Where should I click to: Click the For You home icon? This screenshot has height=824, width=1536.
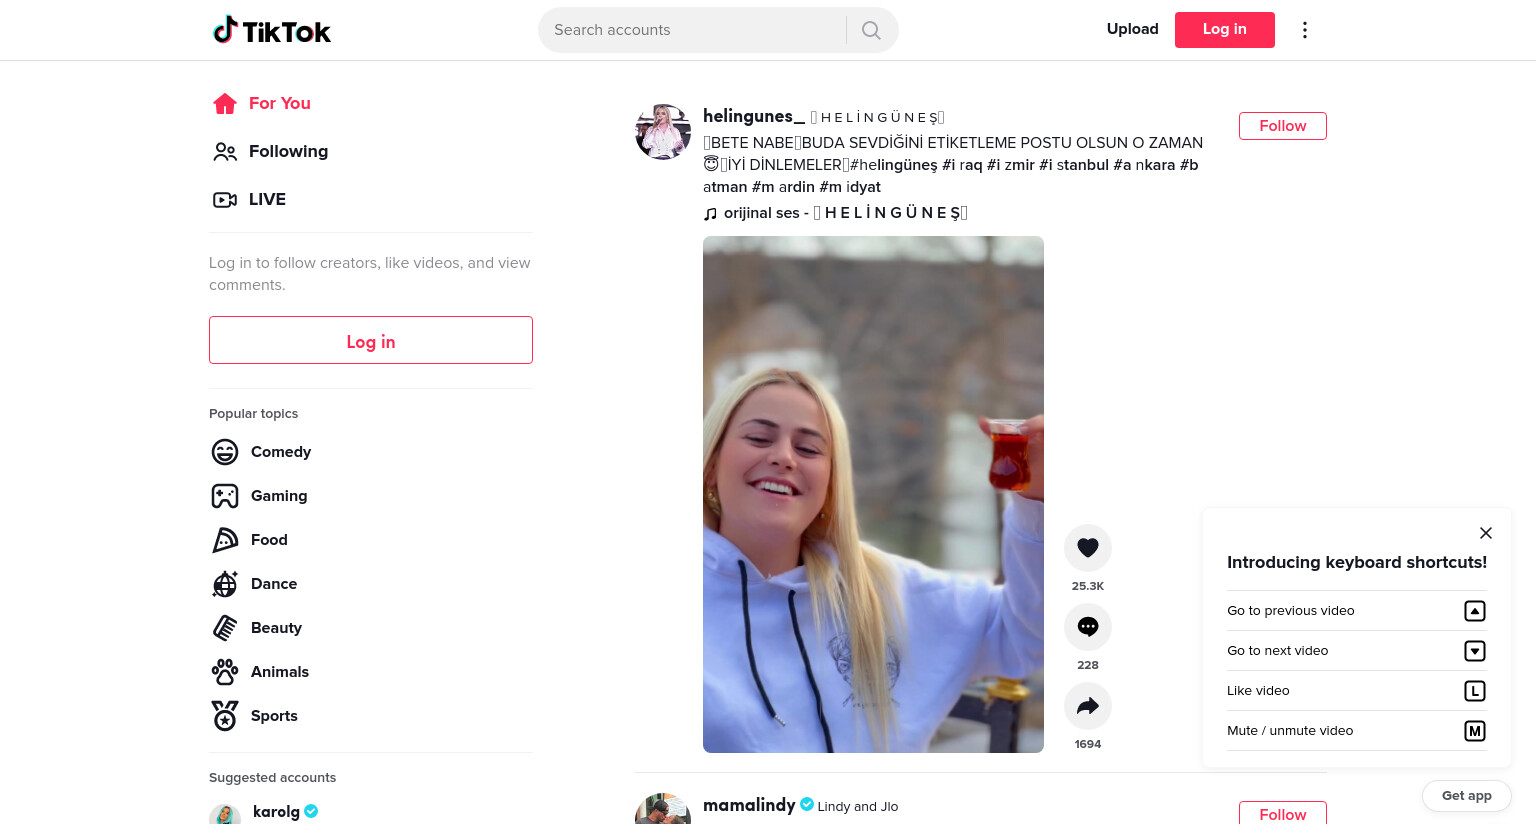pos(225,103)
